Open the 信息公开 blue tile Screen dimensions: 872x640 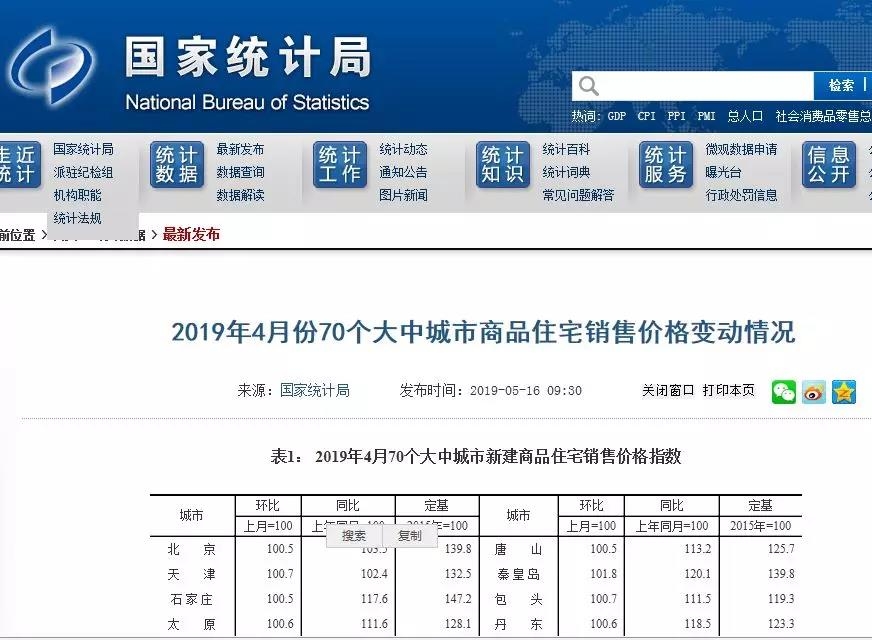829,165
